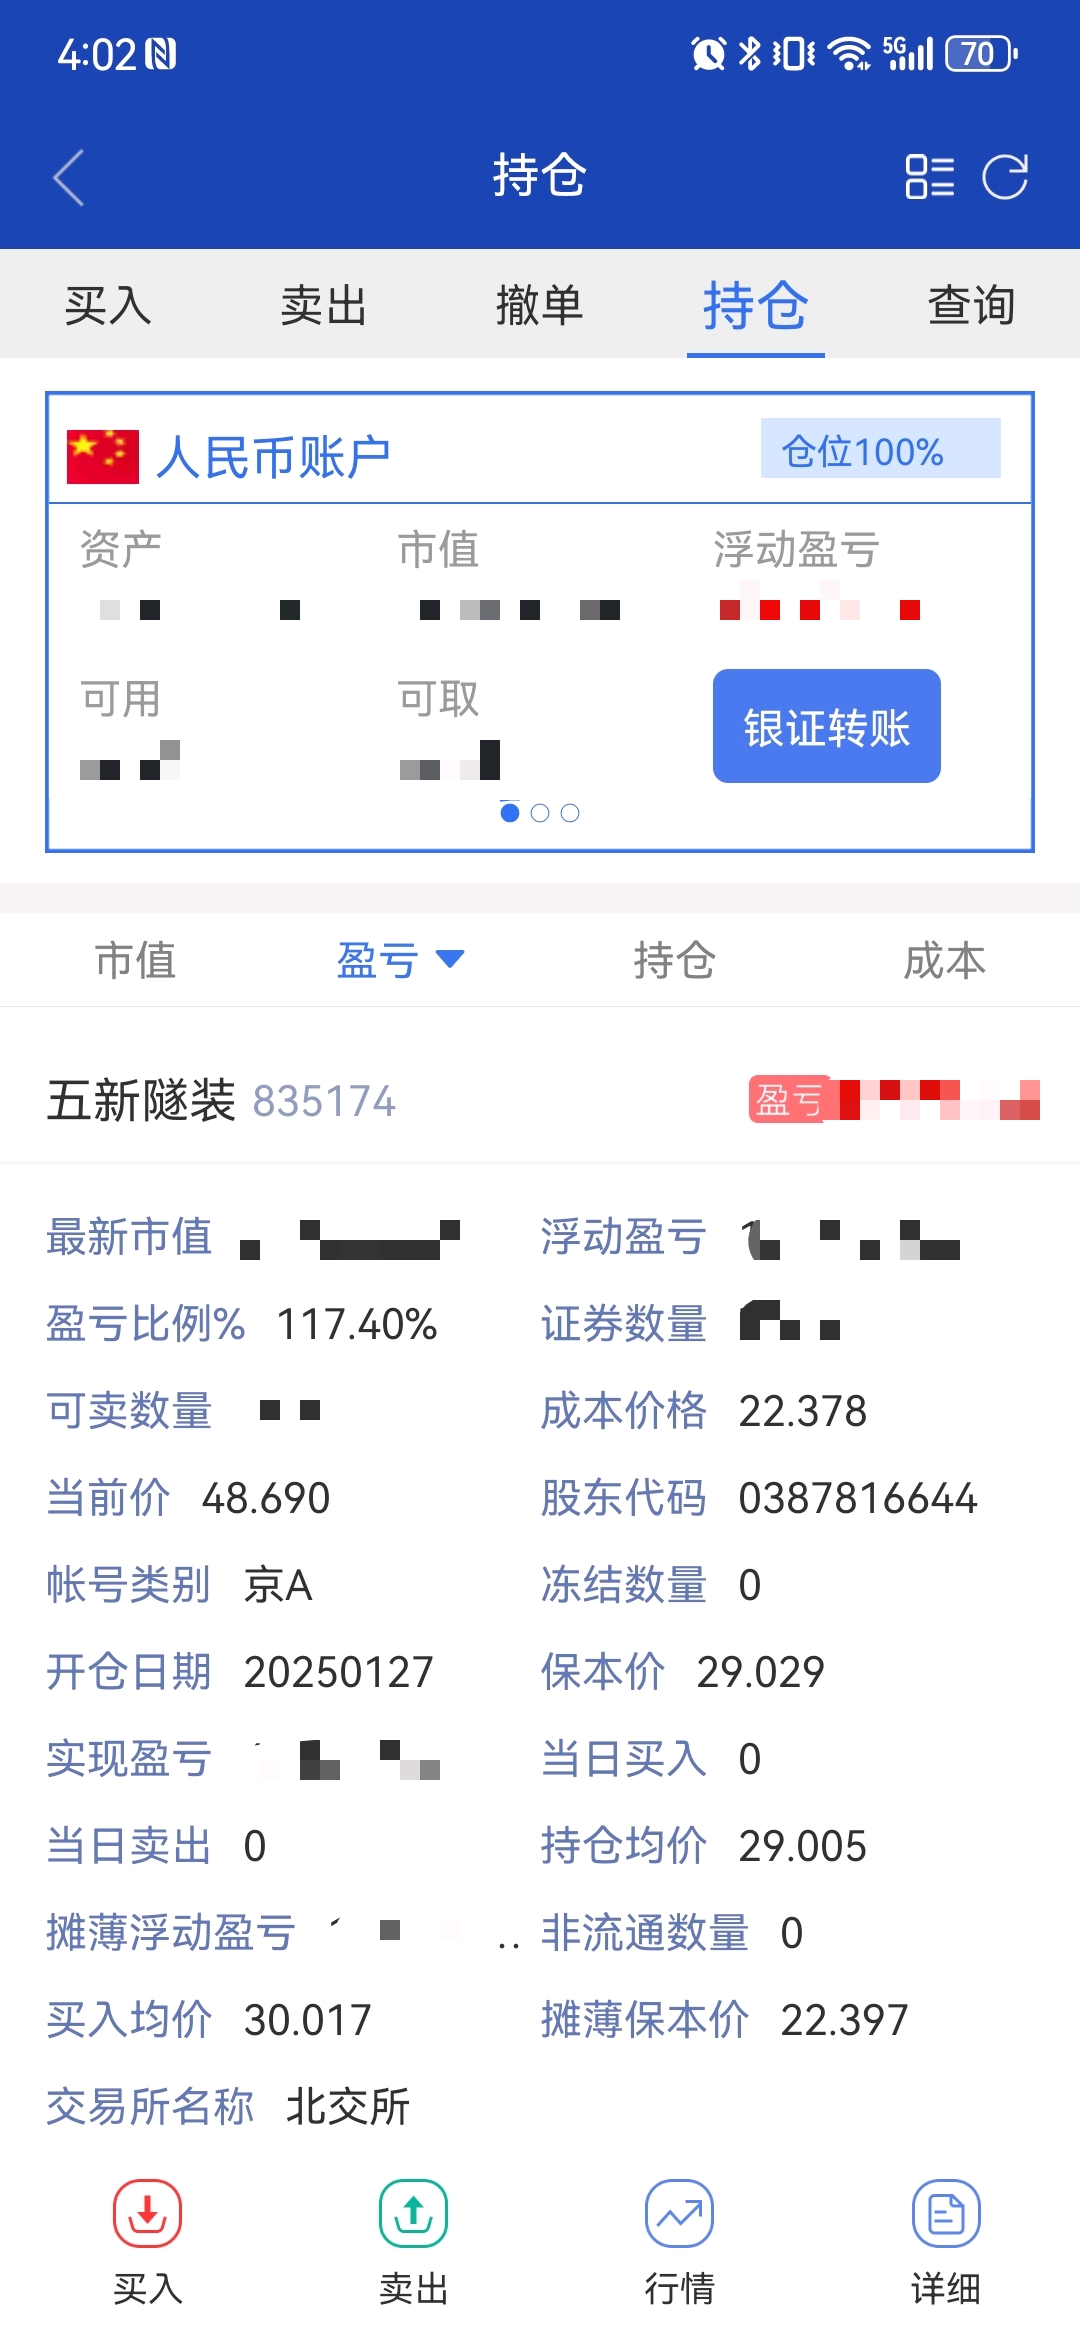Tap the Wi-Fi icon in status bar
The image size is (1080, 2340).
coord(851,53)
